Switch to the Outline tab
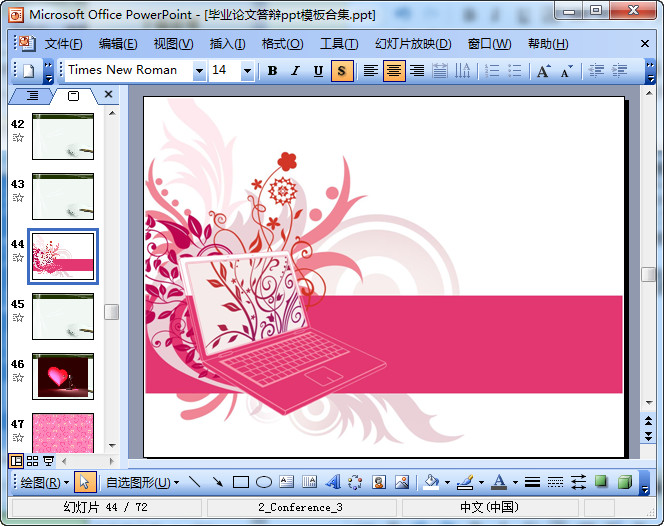The height and width of the screenshot is (526, 664). 32,96
